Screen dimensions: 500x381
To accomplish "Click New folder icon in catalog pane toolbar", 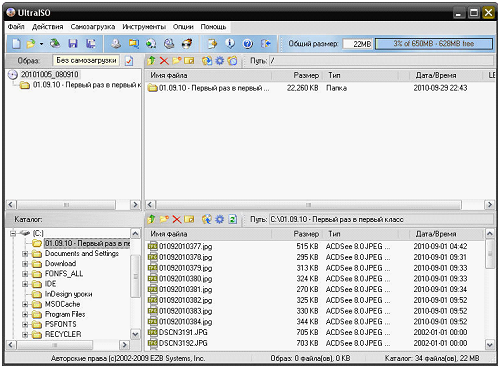I will pos(164,219).
